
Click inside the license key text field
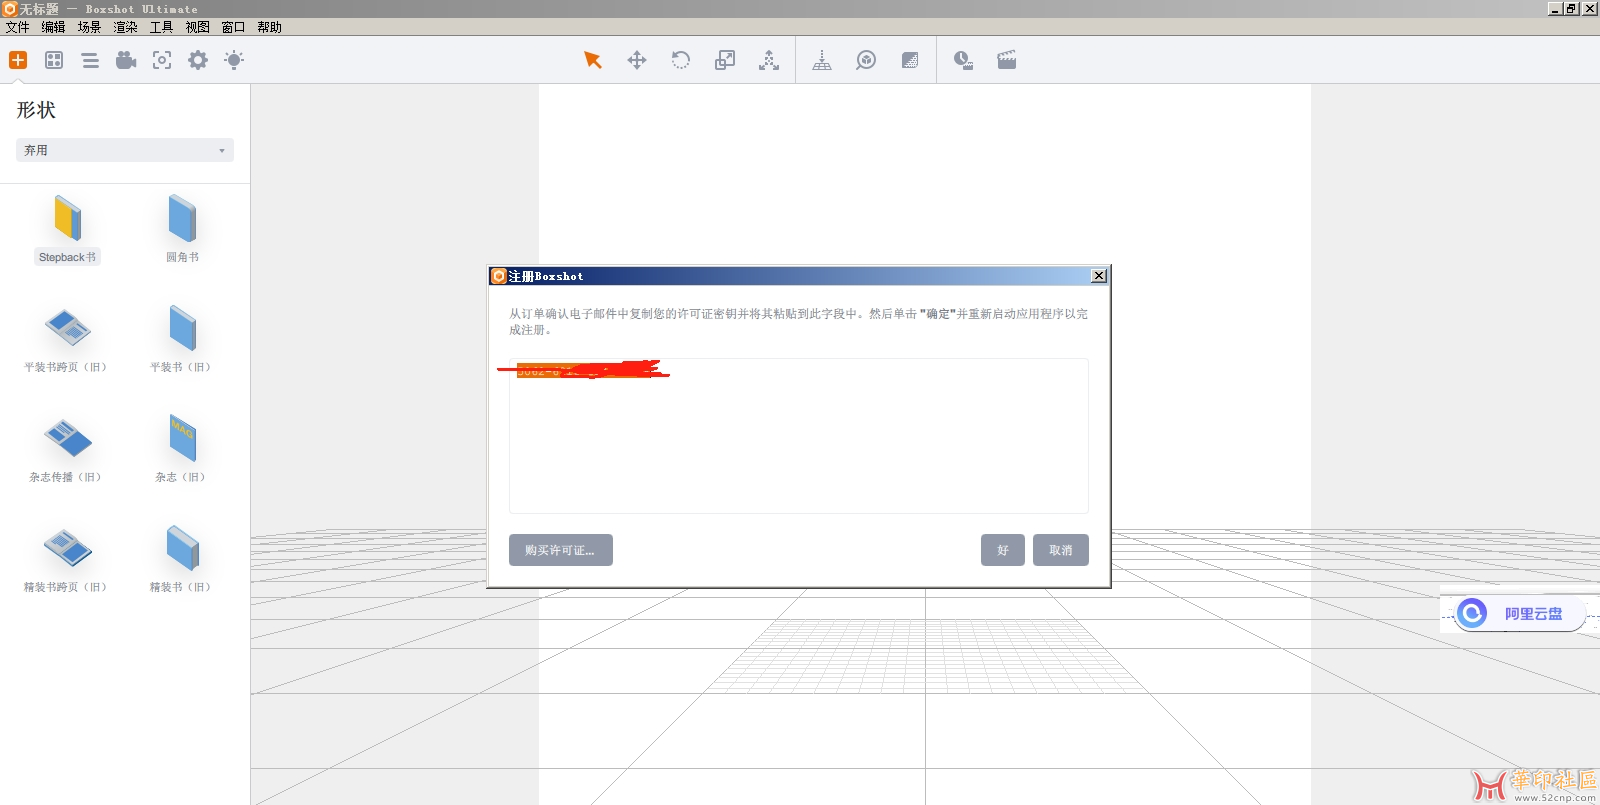799,436
